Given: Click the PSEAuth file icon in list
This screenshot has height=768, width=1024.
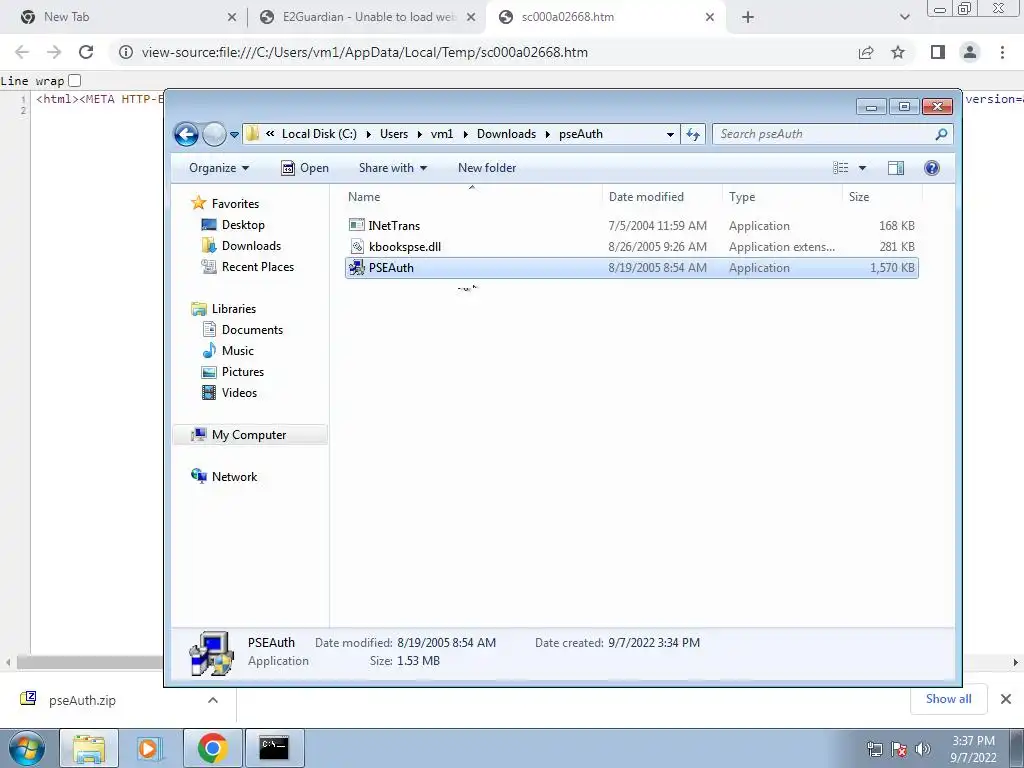Looking at the screenshot, I should pyautogui.click(x=357, y=267).
